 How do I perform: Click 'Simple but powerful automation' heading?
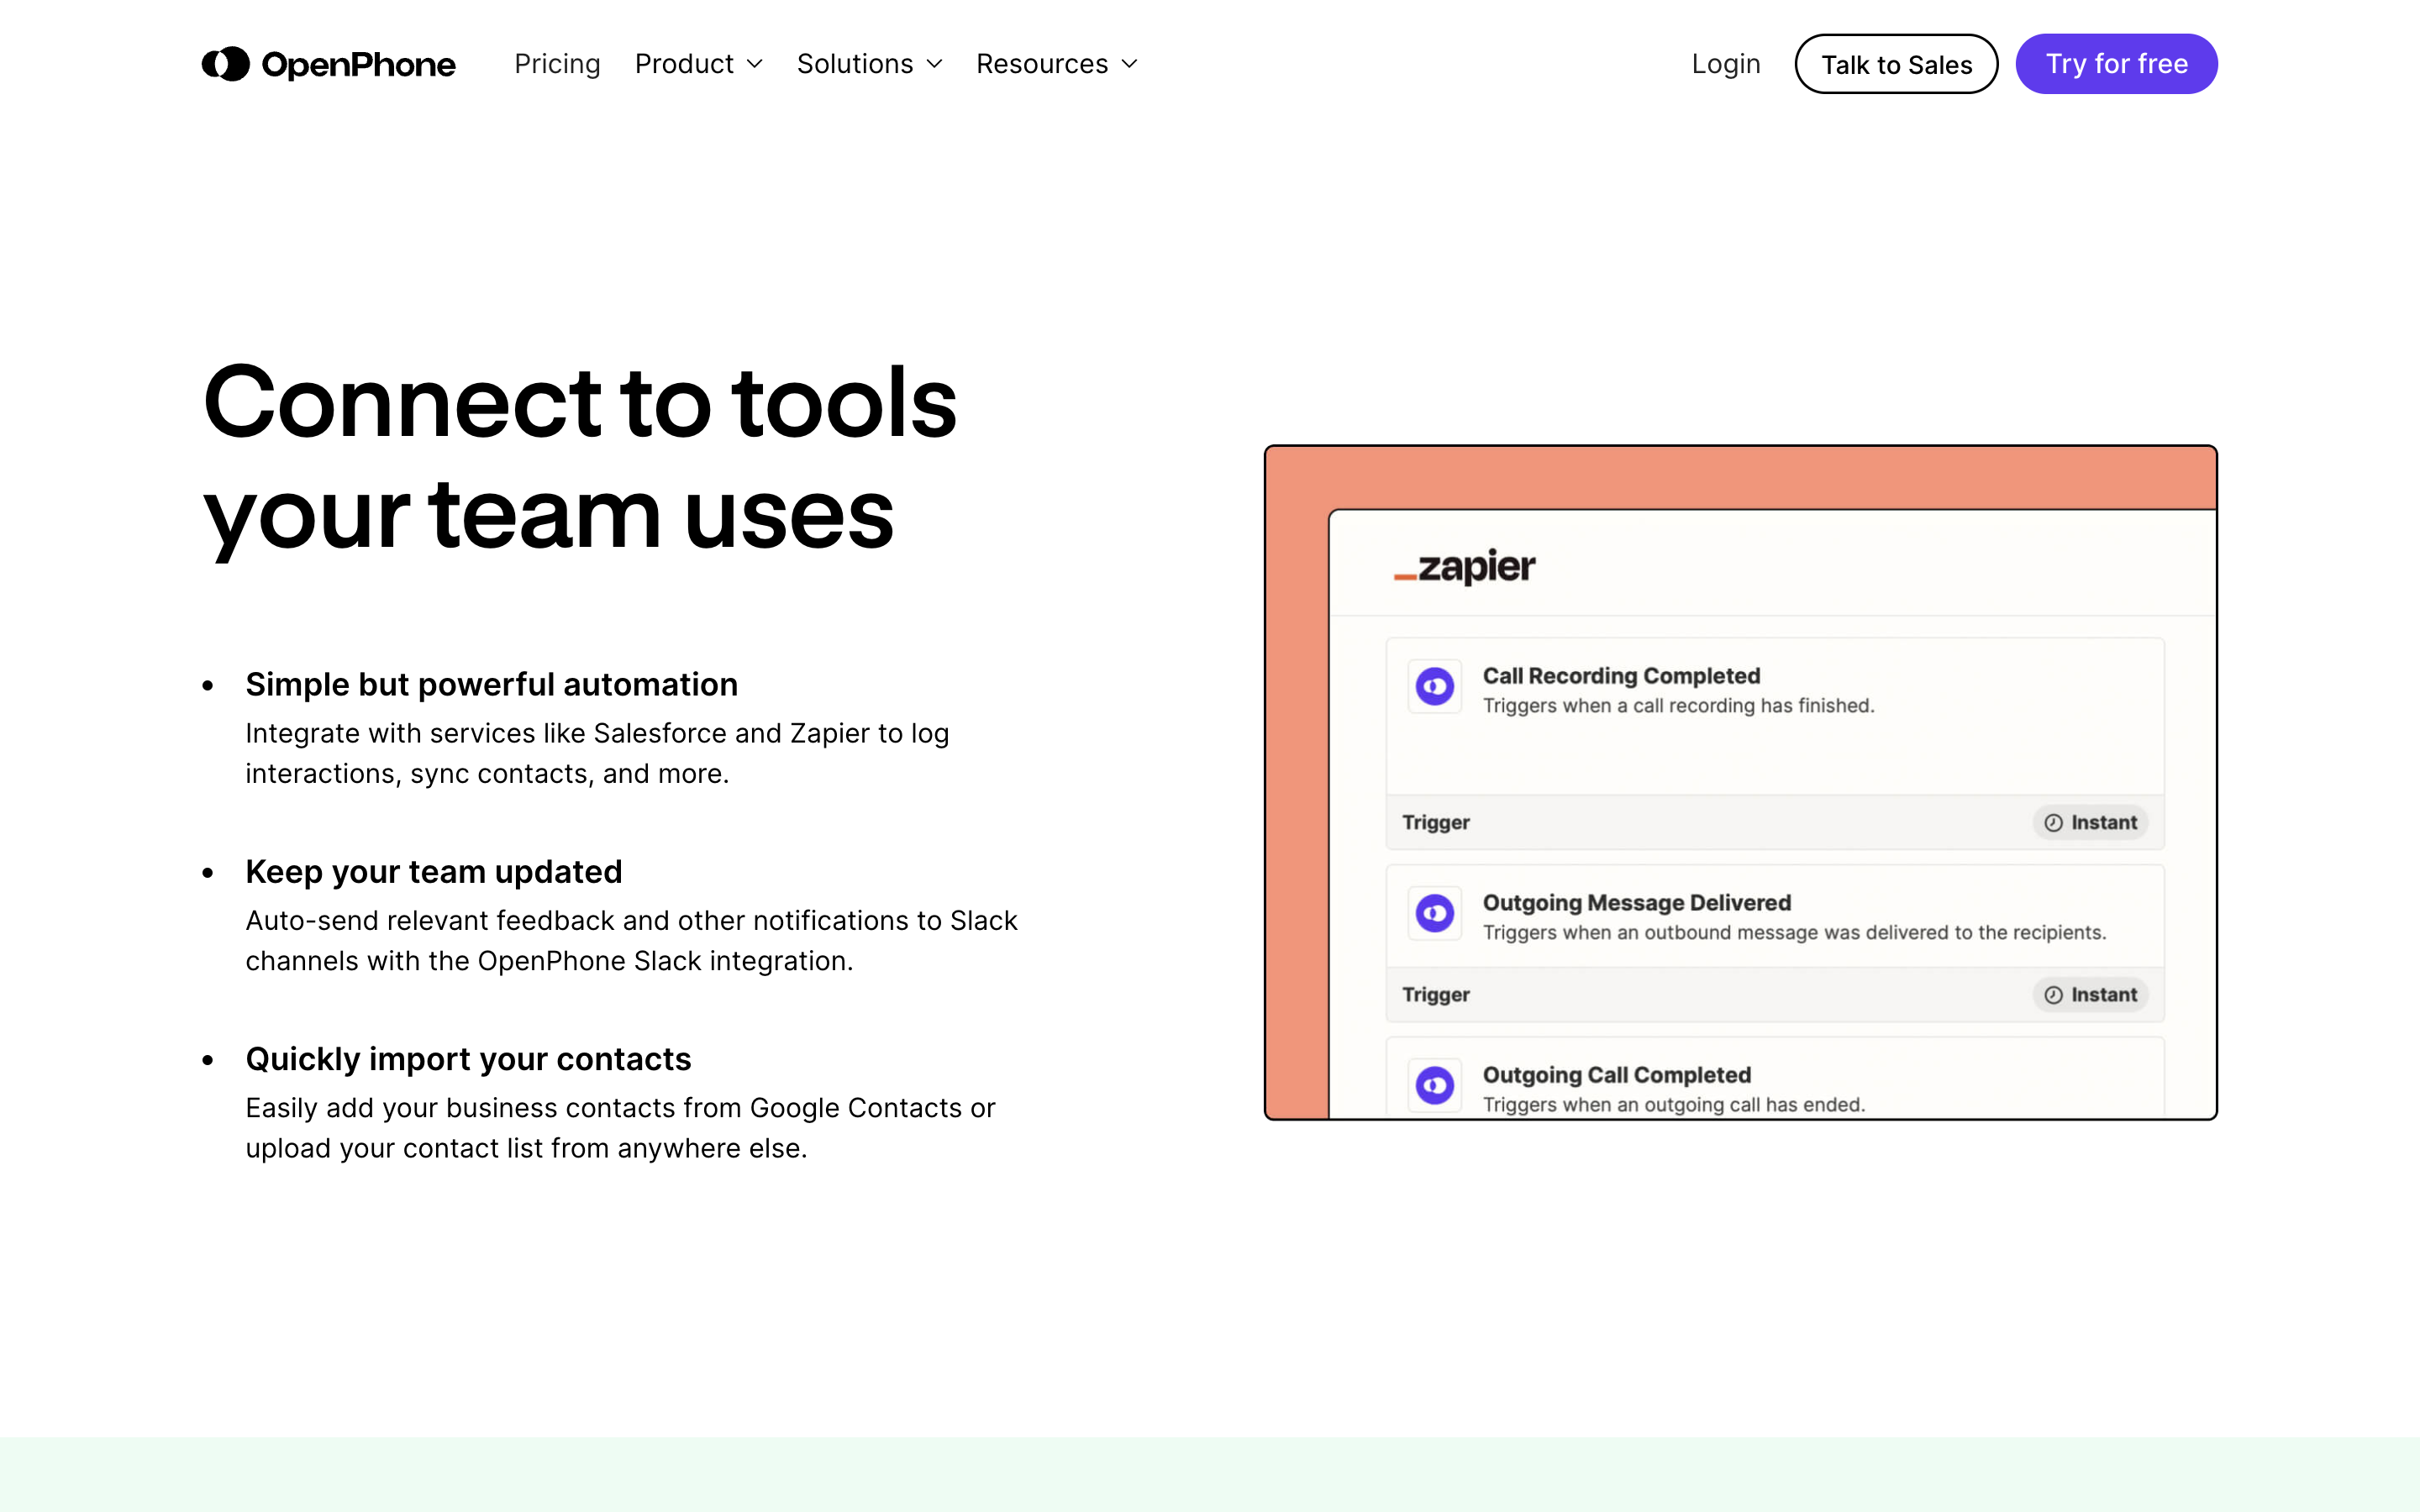pos(492,685)
